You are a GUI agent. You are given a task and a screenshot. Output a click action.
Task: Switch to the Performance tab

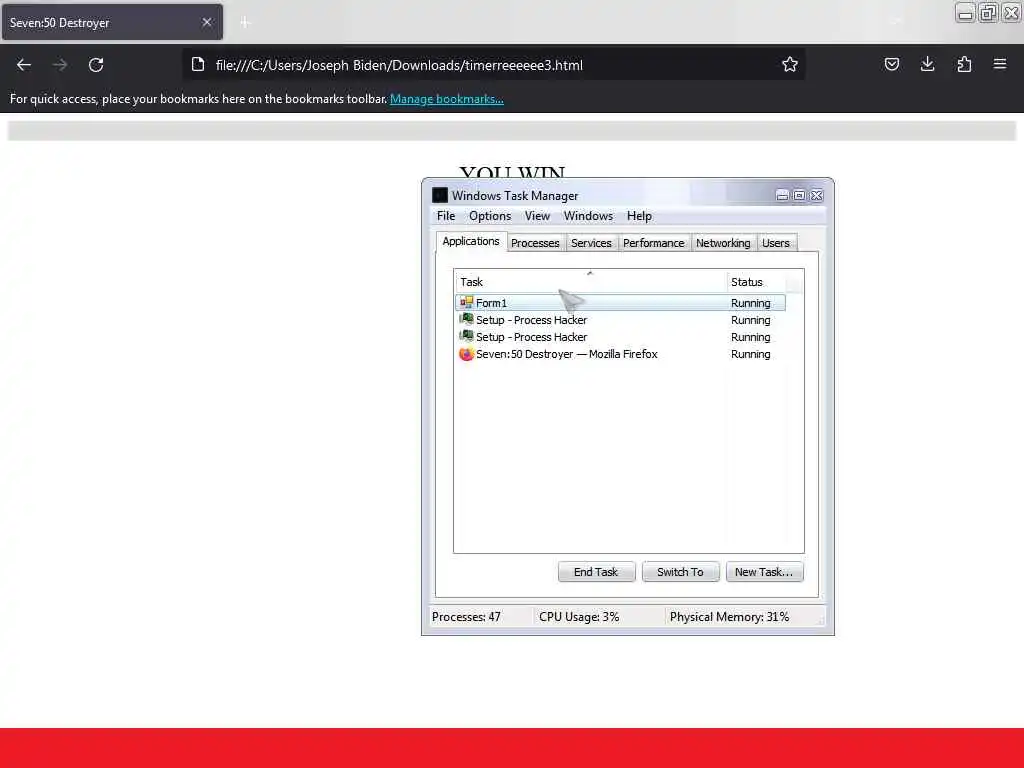click(x=654, y=243)
